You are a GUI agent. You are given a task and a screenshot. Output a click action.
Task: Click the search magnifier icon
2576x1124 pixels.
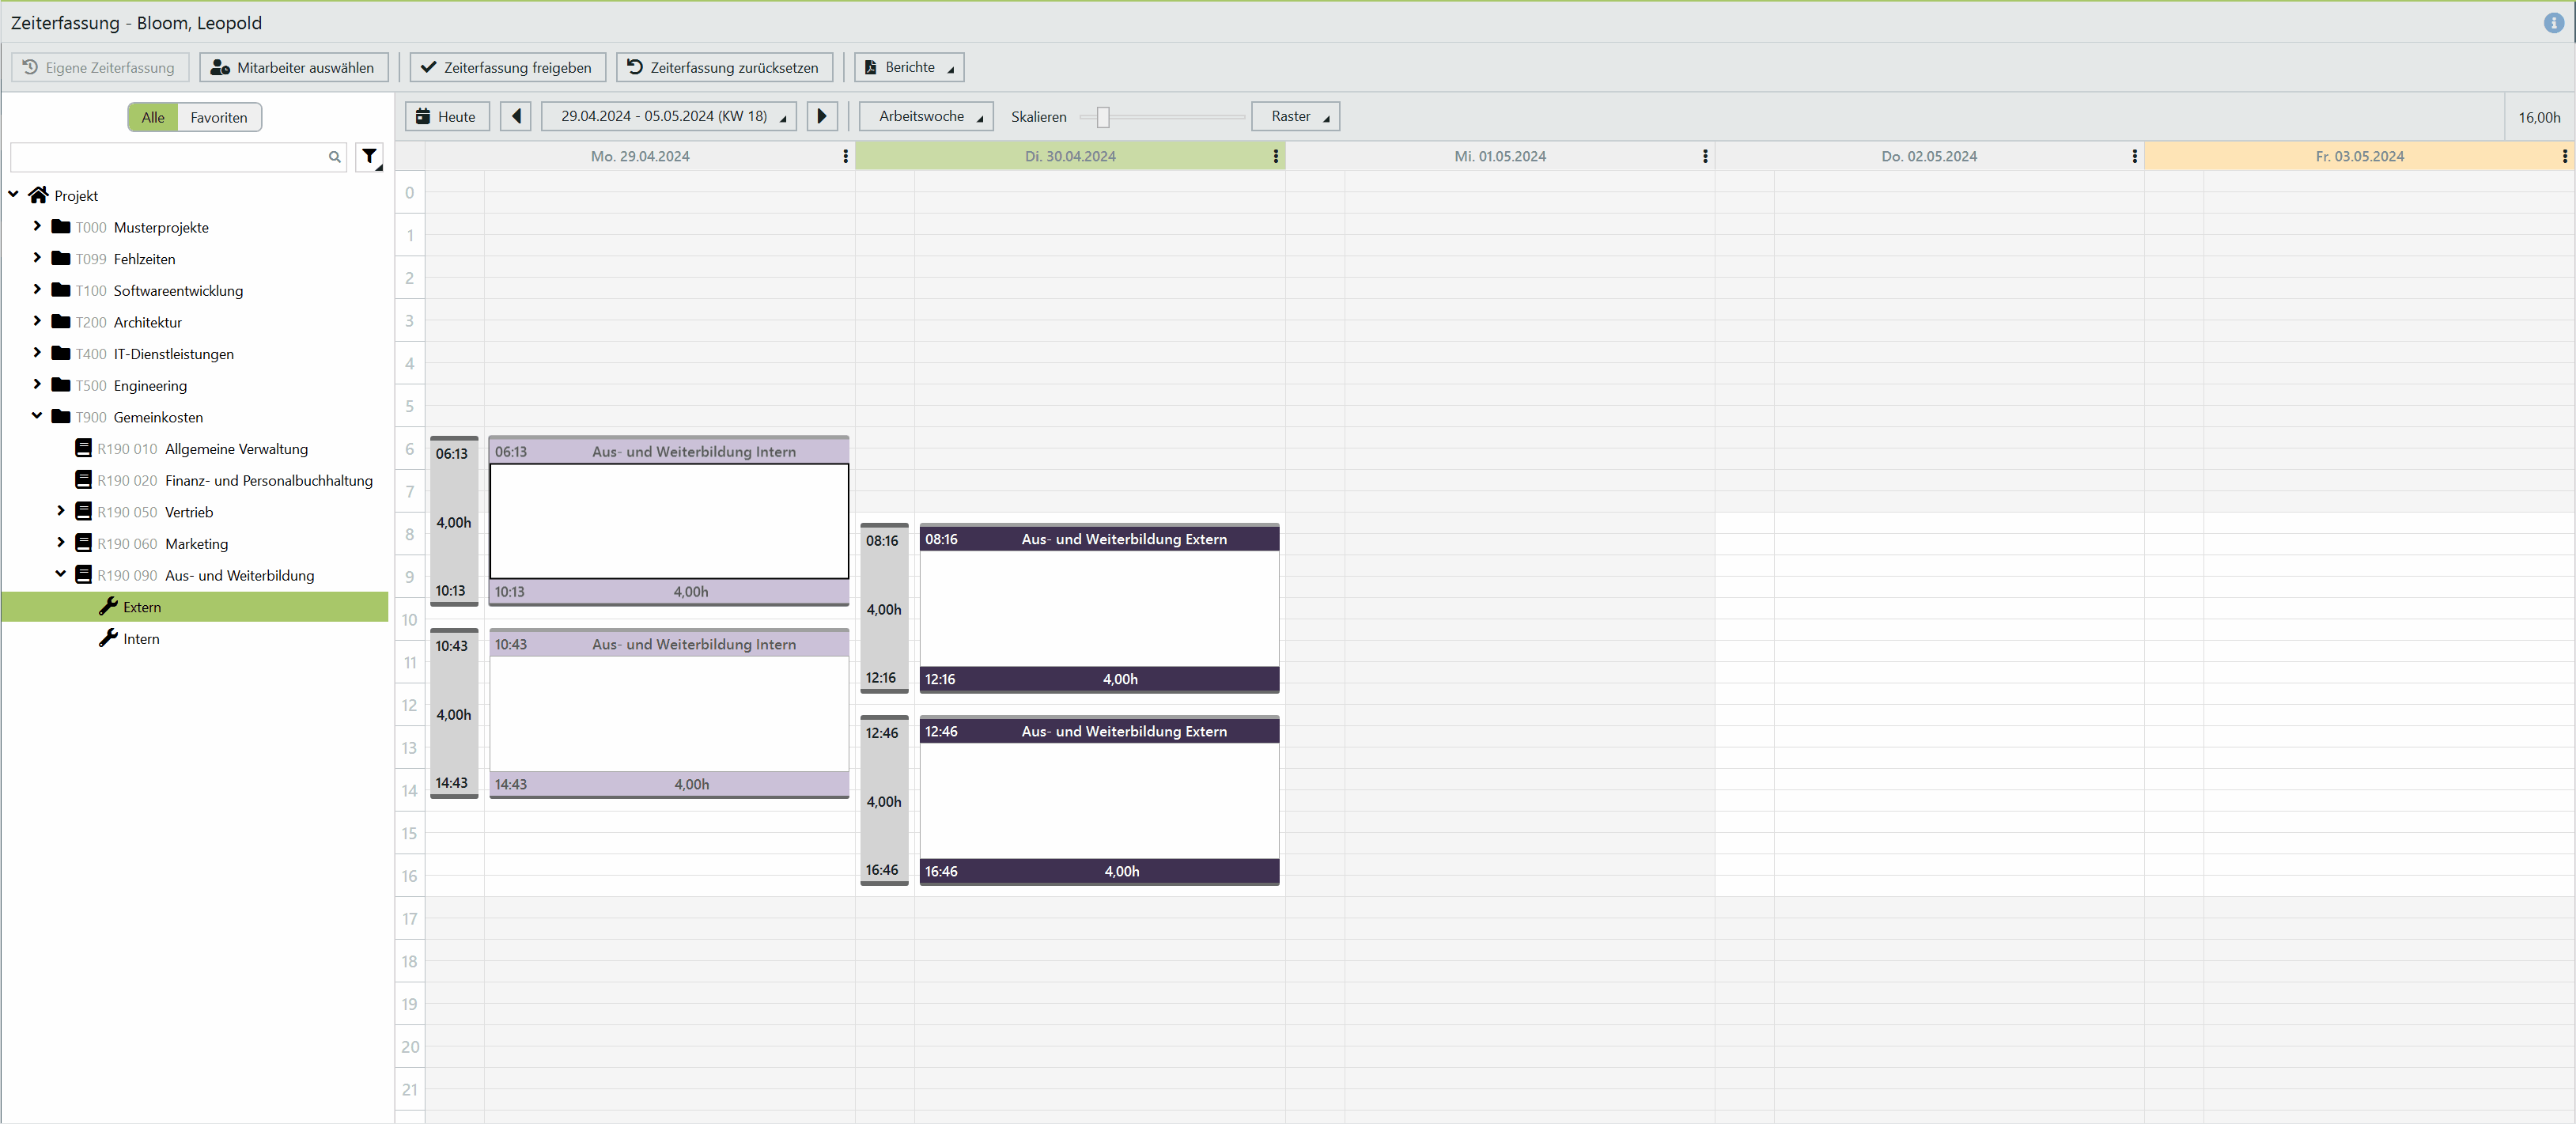pos(334,157)
